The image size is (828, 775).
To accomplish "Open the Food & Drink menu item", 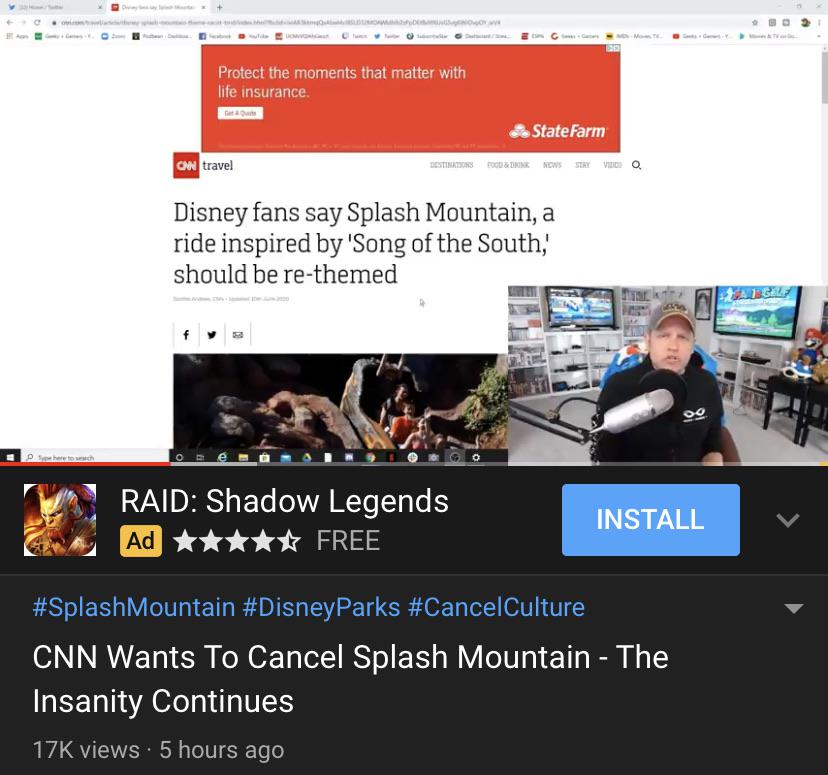I will tap(508, 165).
